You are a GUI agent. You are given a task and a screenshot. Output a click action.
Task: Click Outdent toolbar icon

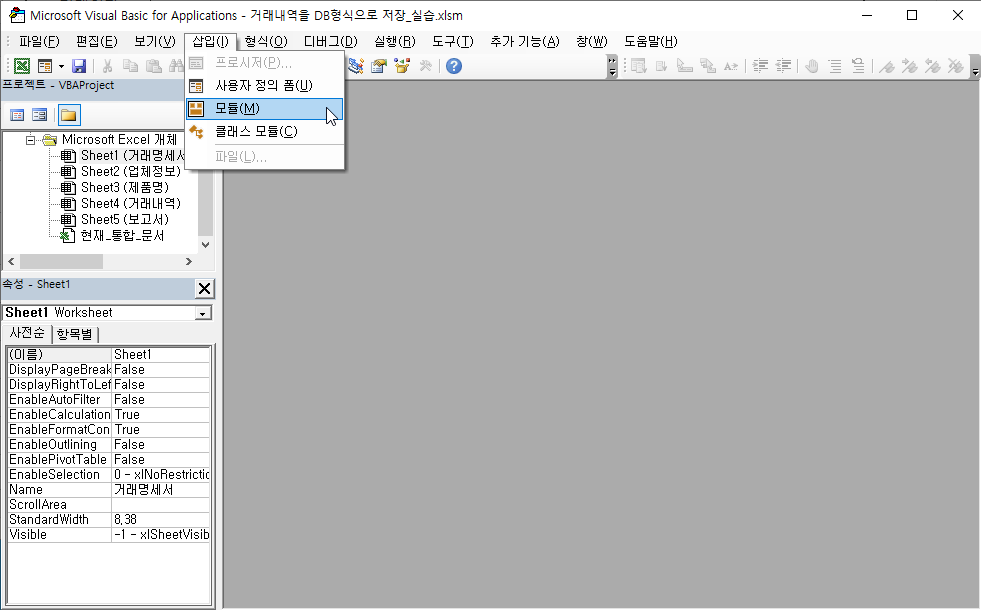click(x=783, y=66)
